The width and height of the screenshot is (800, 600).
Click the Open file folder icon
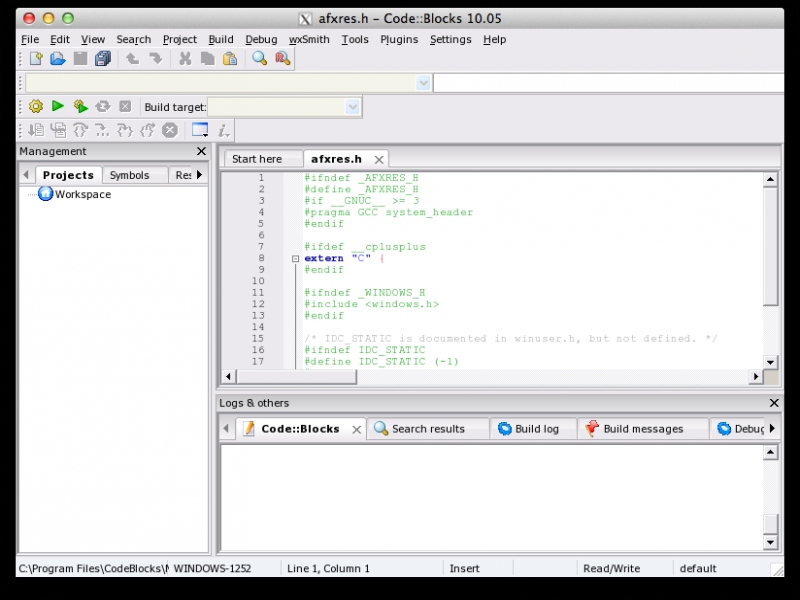(58, 59)
